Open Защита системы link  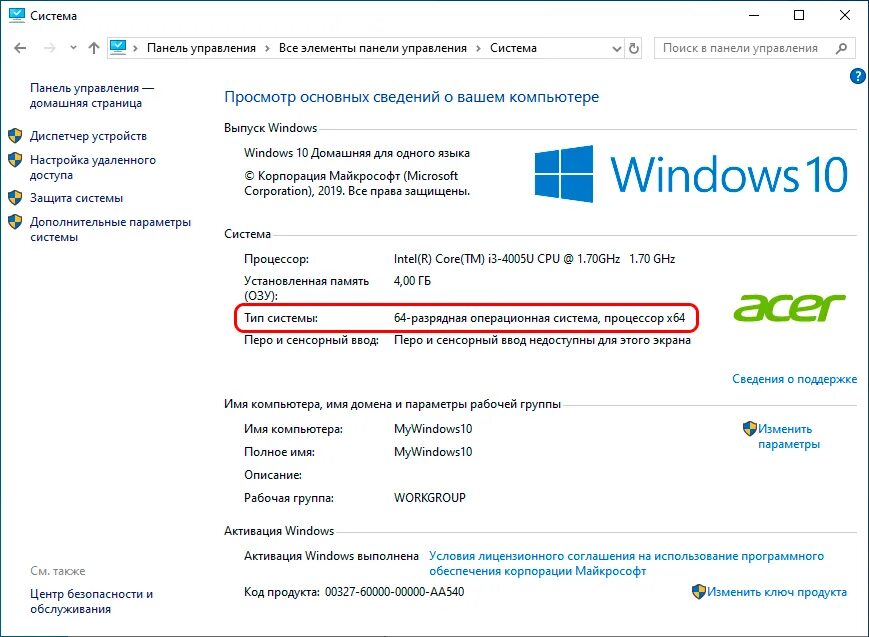click(76, 198)
